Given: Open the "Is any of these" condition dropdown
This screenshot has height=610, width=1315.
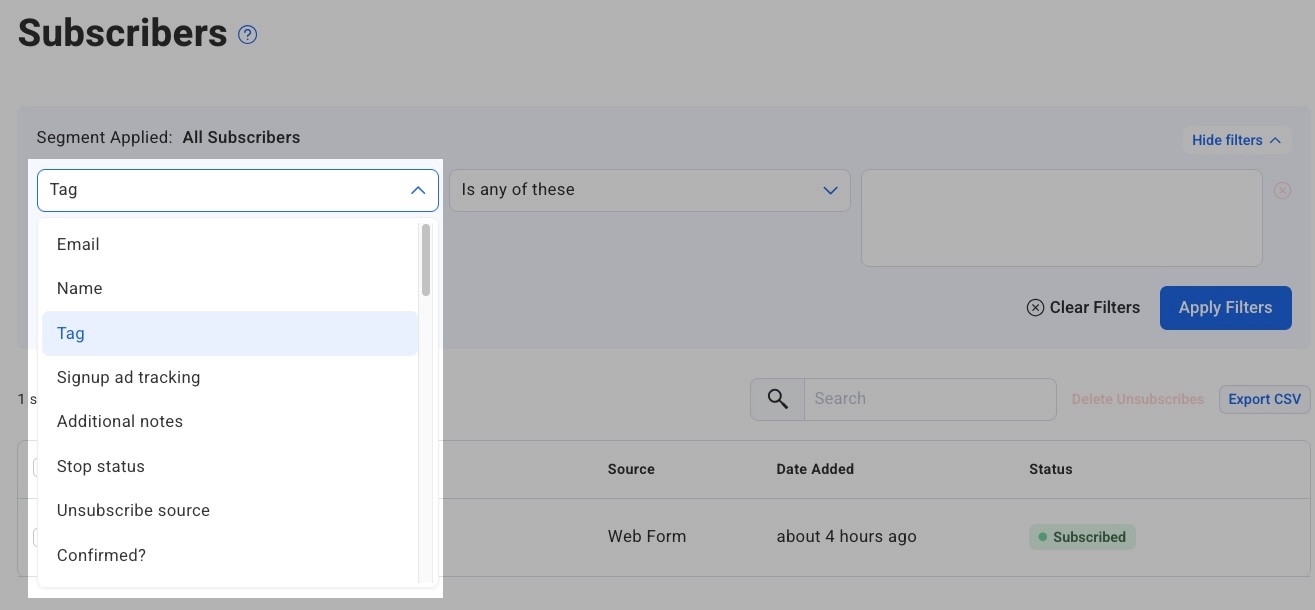Looking at the screenshot, I should (x=650, y=190).
